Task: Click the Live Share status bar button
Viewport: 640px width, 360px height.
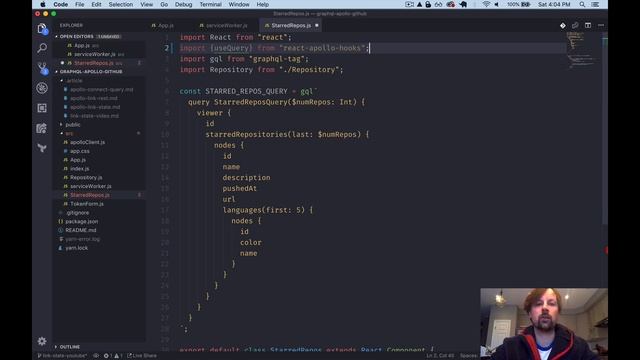Action: (142, 356)
